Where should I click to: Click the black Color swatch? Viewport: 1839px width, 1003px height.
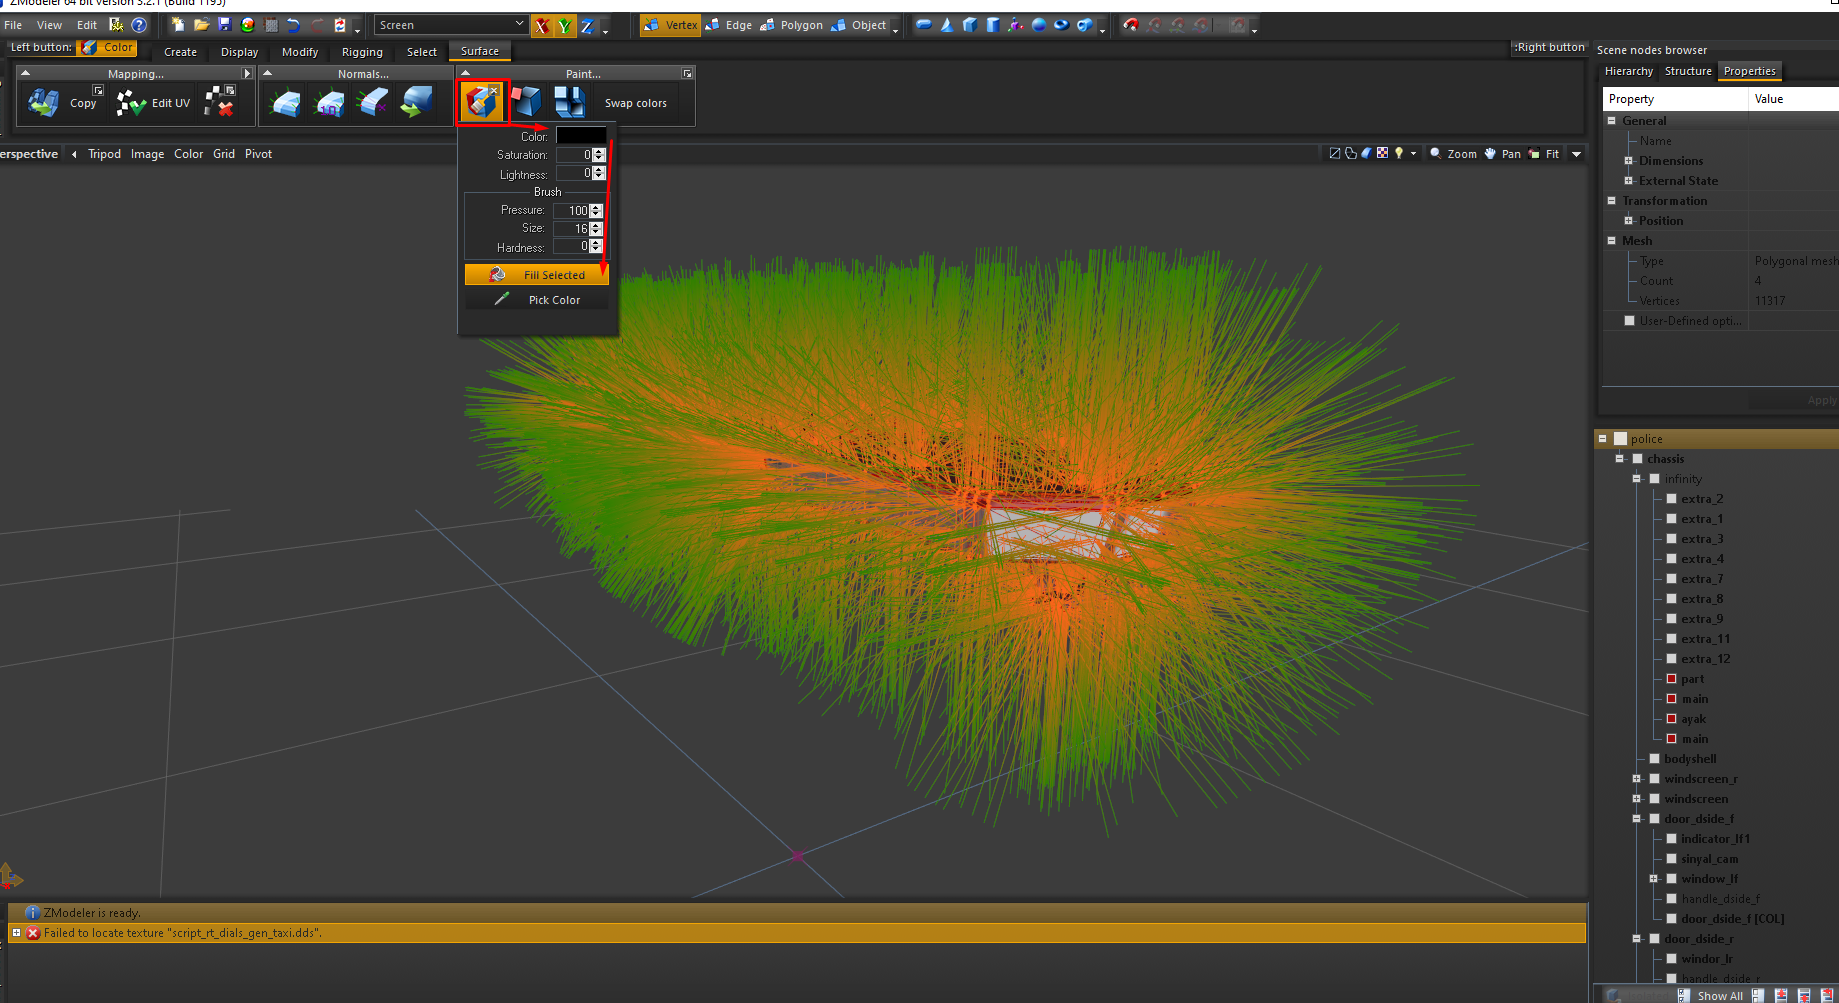coord(580,136)
